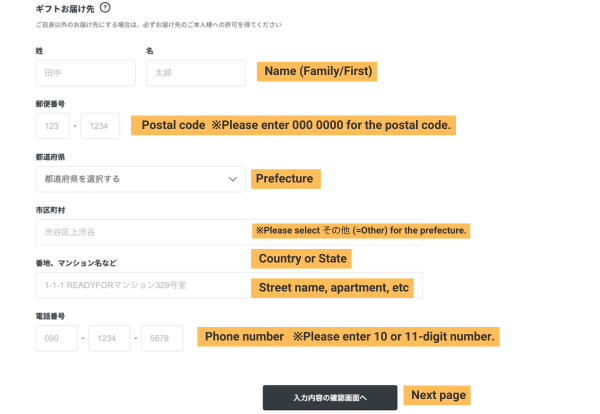Click the orange Country or State annotation
This screenshot has height=414, width=600.
coord(300,259)
